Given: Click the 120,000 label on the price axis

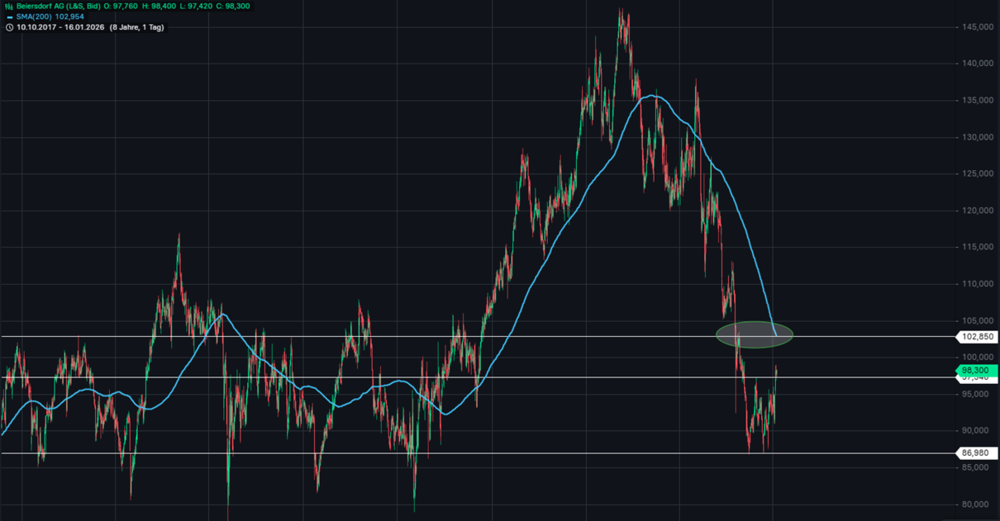Looking at the screenshot, I should tap(976, 211).
